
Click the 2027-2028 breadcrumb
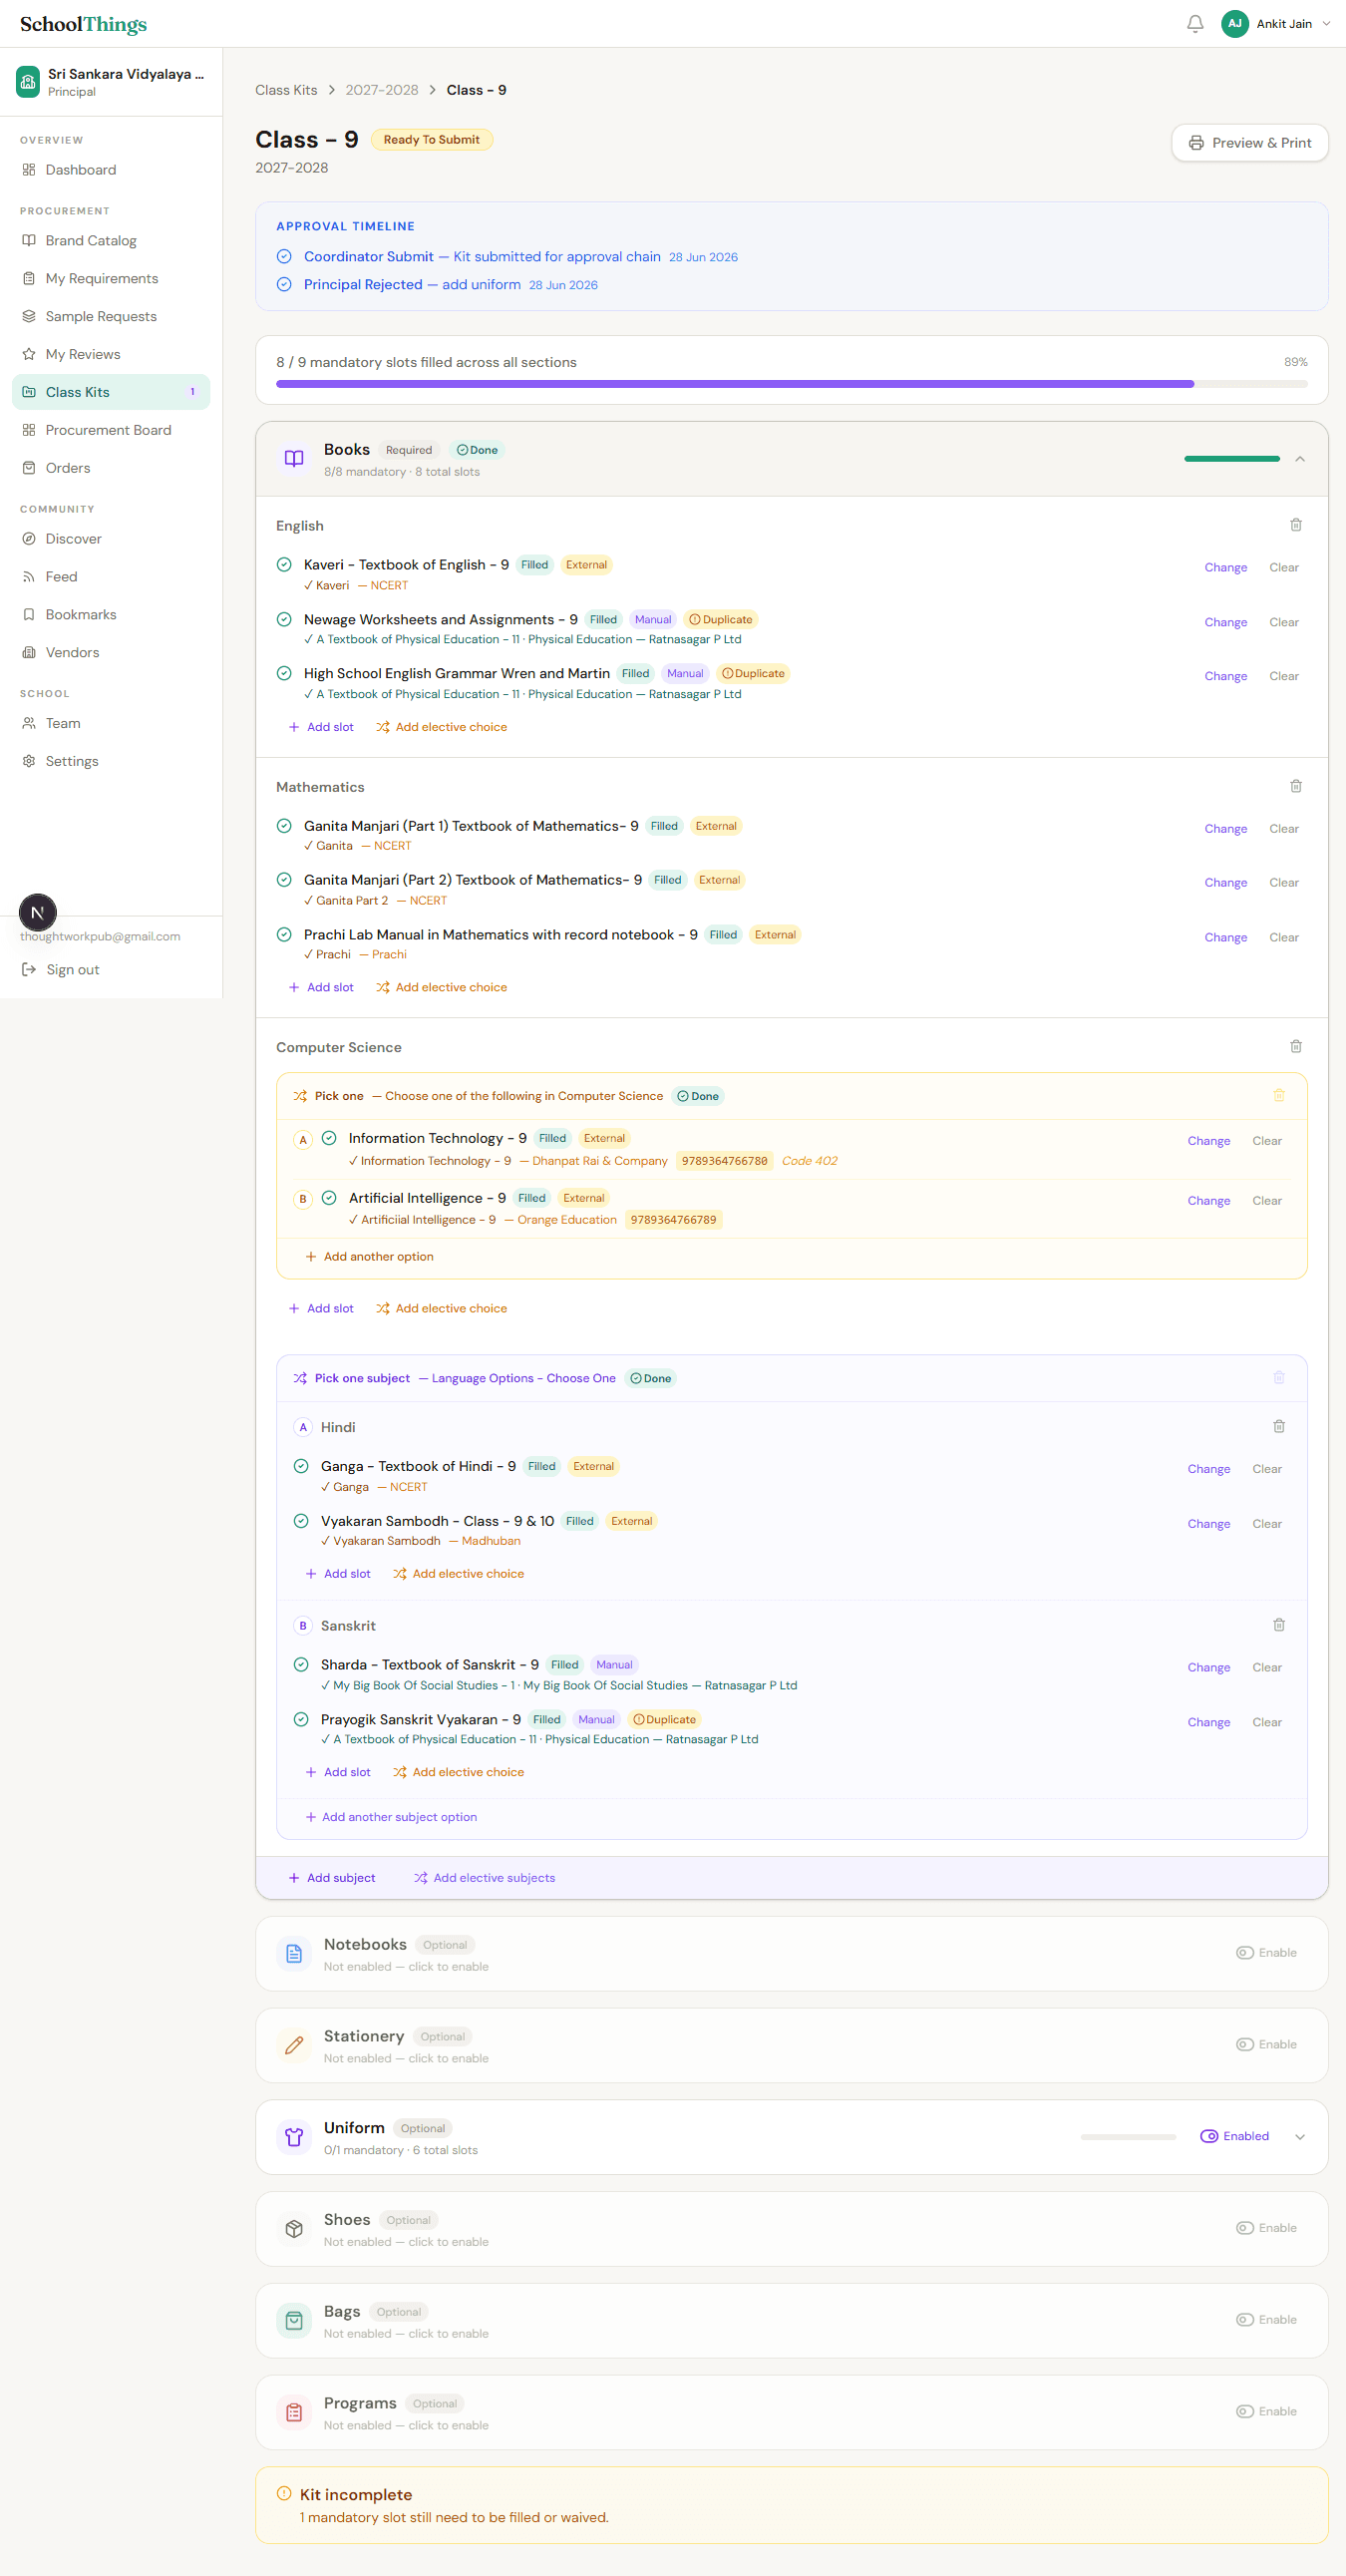[382, 90]
